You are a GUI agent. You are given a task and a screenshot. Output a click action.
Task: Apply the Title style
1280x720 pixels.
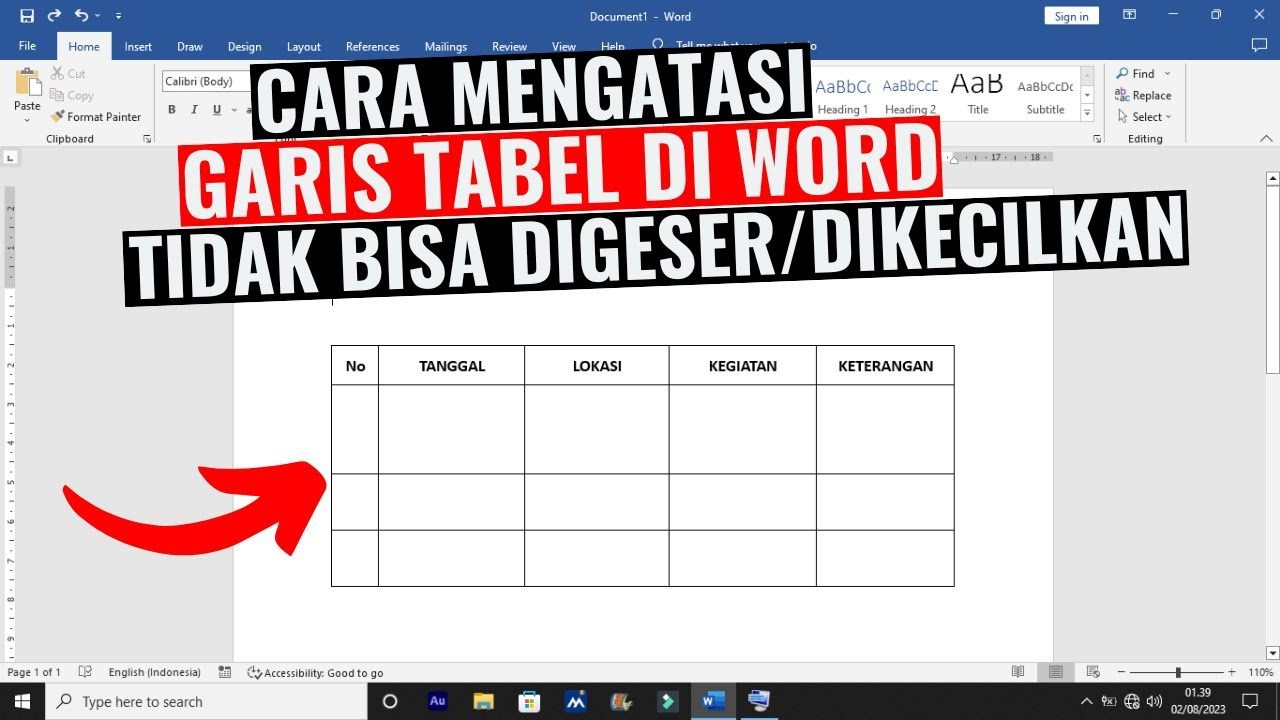pyautogui.click(x=977, y=96)
